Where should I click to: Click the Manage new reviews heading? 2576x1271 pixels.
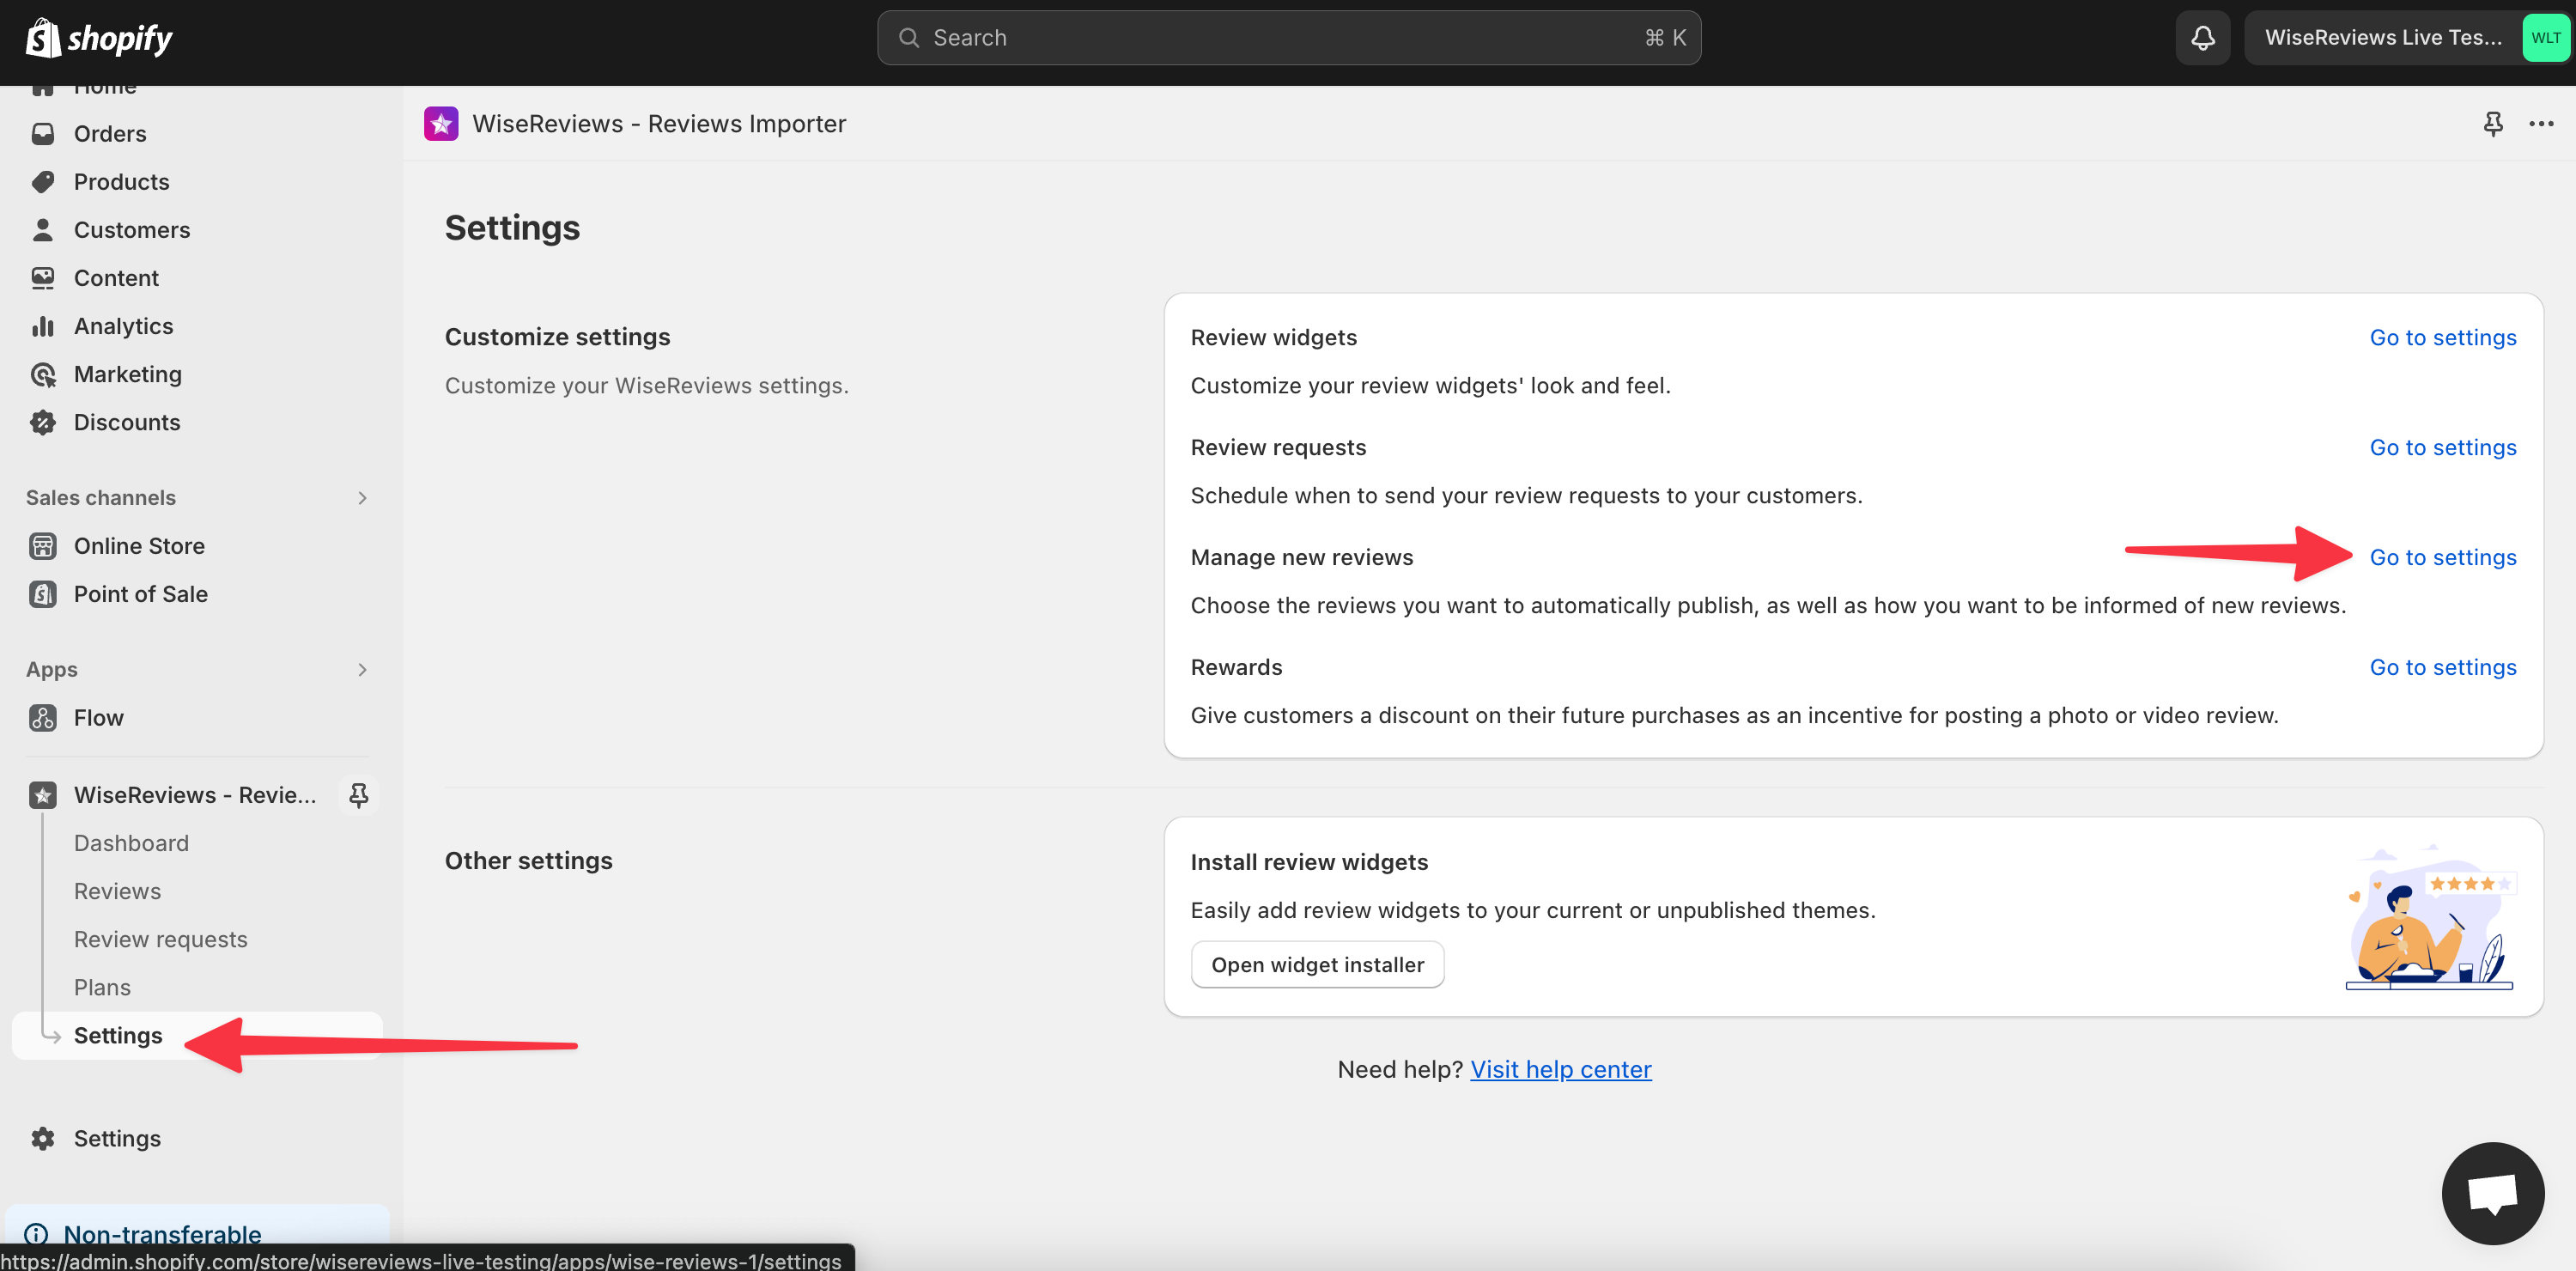(1302, 558)
